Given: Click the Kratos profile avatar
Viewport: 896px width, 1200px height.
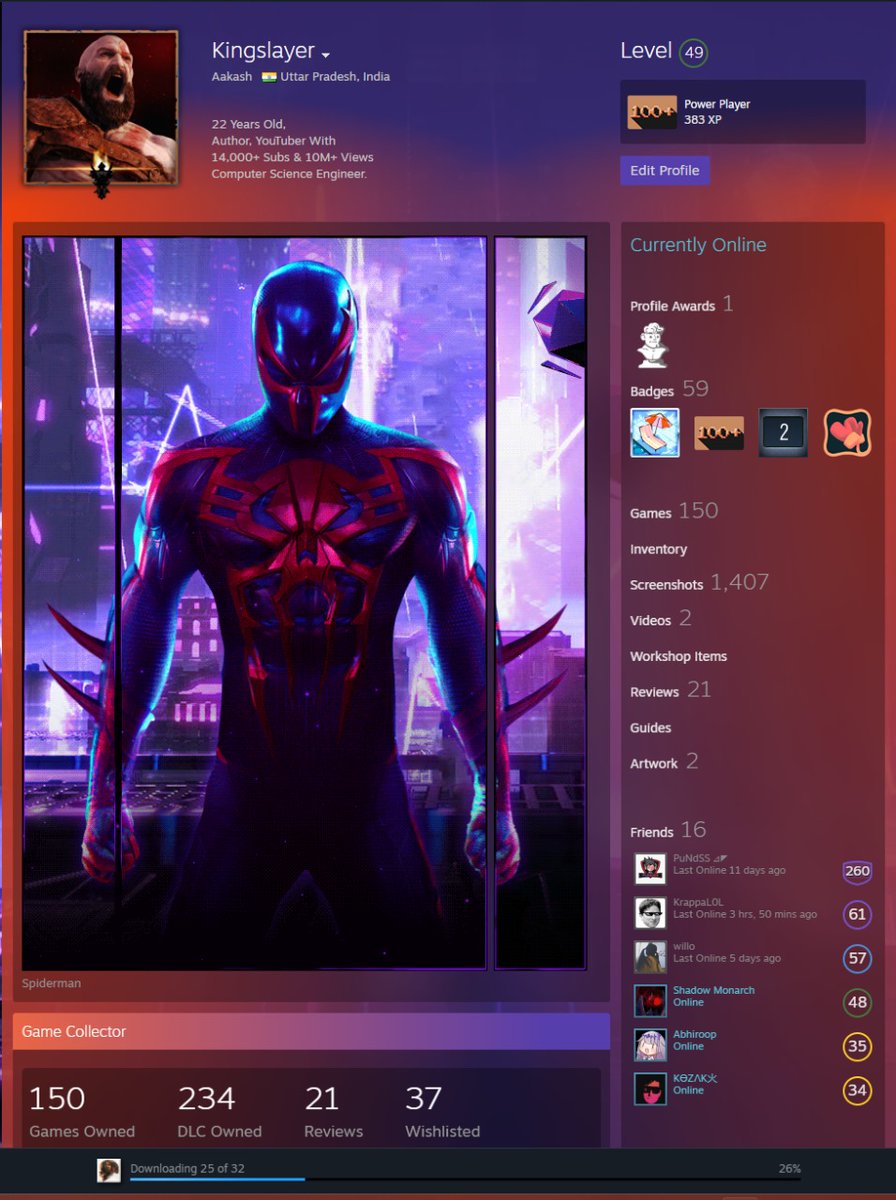Looking at the screenshot, I should click(x=101, y=108).
